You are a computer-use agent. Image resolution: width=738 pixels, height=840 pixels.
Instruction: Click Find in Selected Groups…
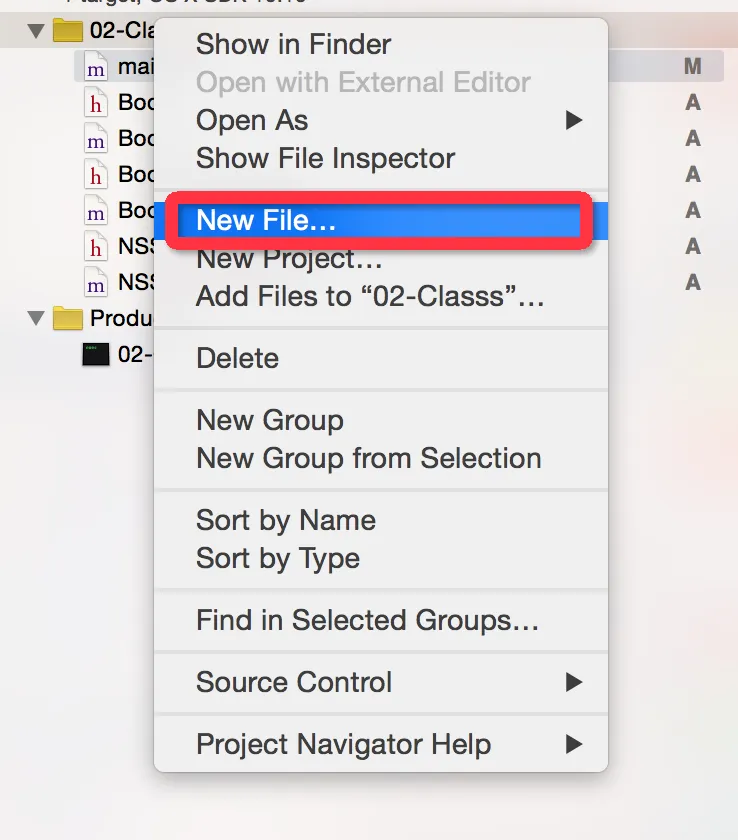pos(367,620)
